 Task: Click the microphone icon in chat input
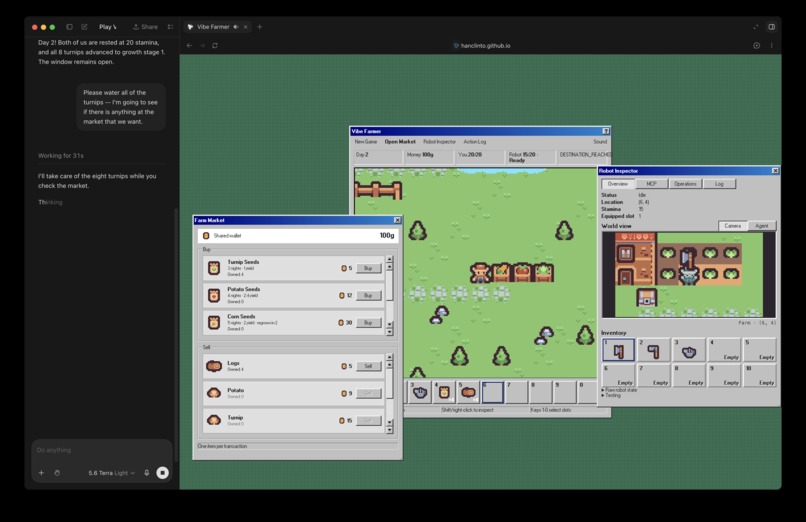(146, 473)
